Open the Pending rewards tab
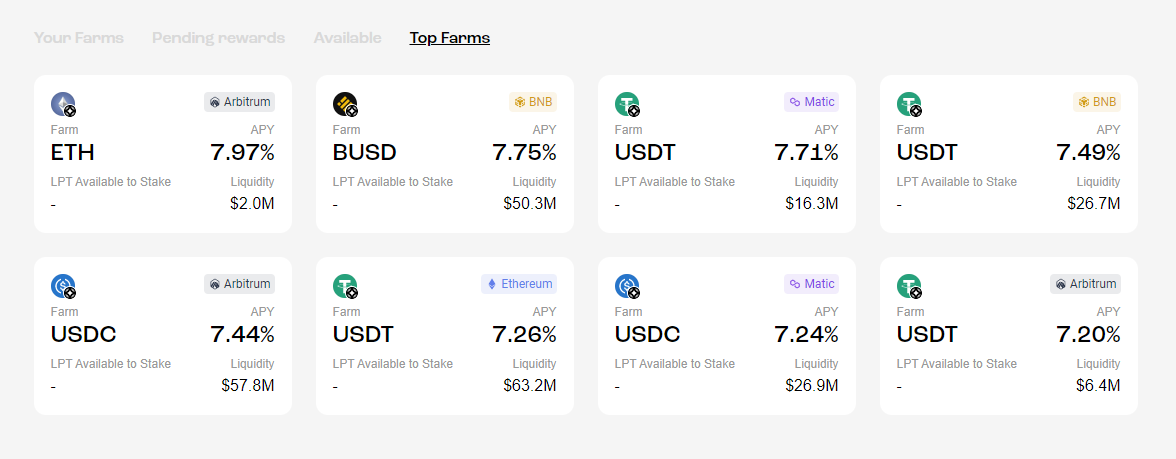 (x=218, y=38)
